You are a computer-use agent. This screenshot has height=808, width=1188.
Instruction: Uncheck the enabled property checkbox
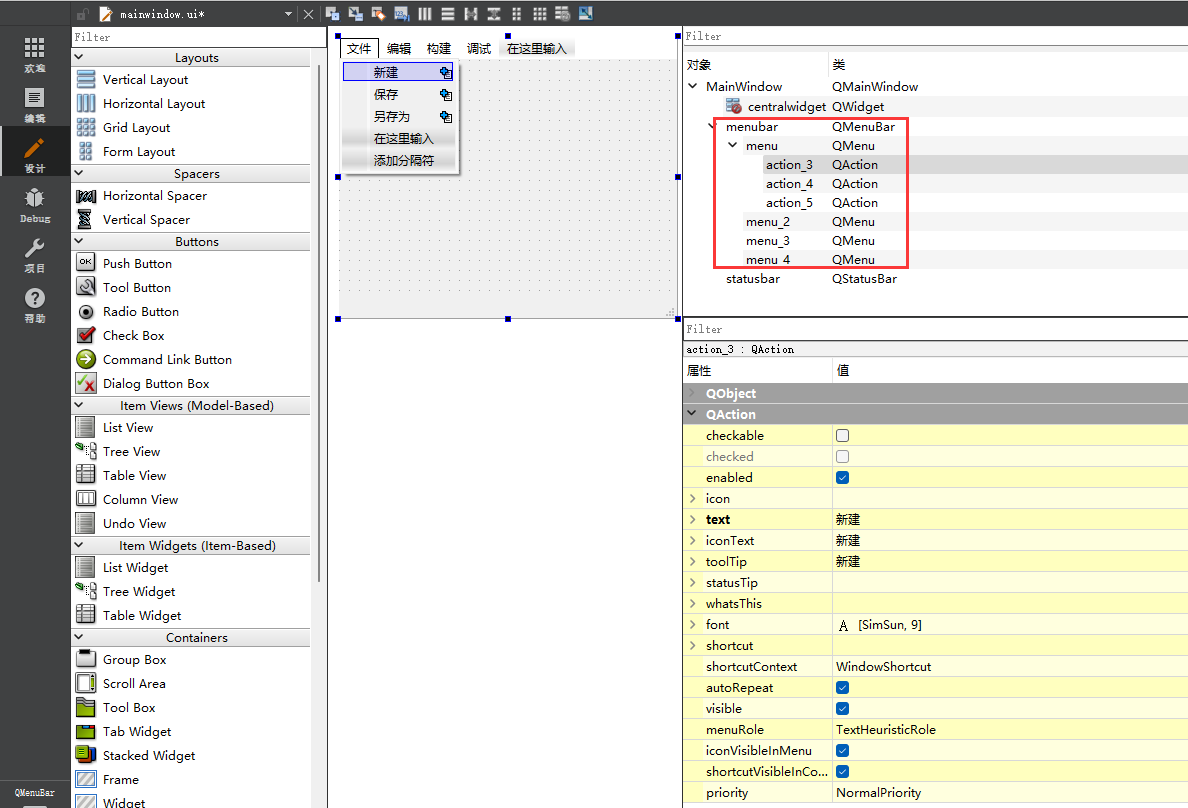pyautogui.click(x=842, y=478)
